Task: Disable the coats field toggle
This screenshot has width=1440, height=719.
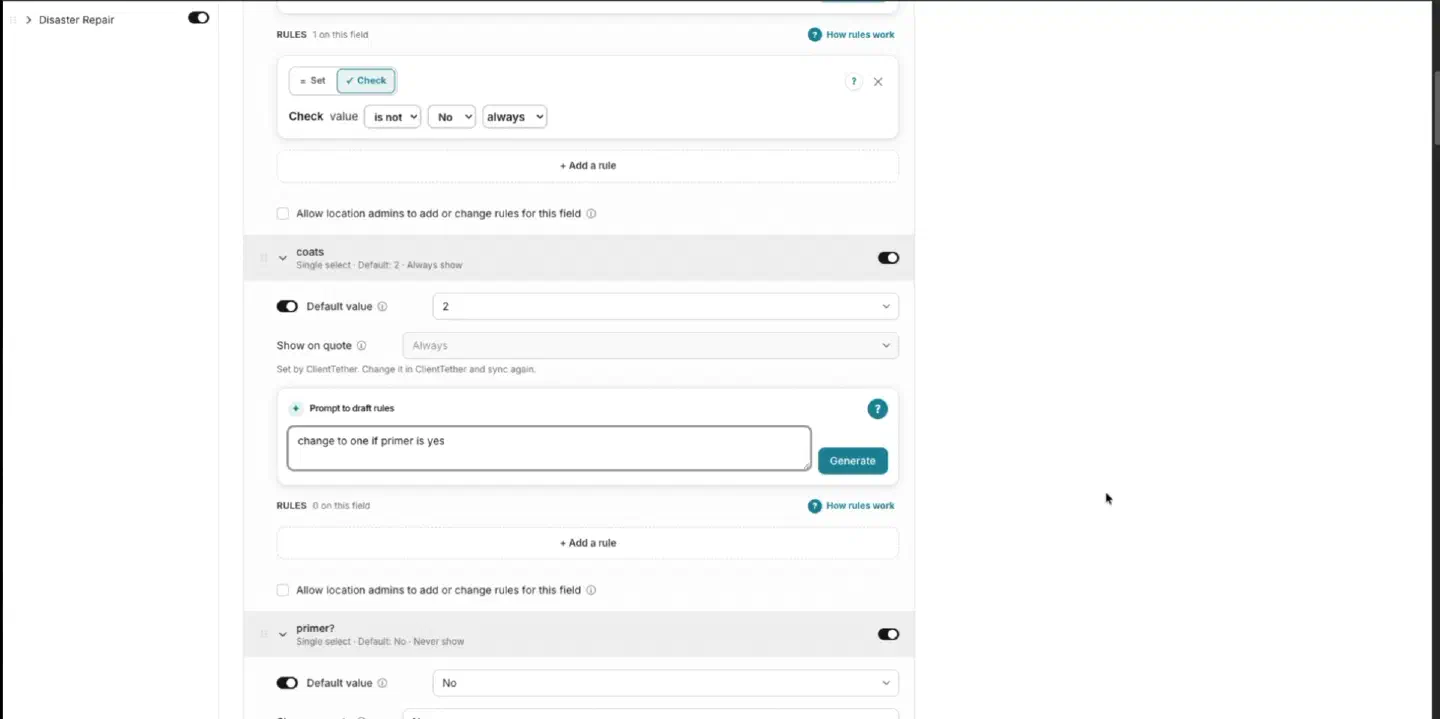Action: [888, 258]
